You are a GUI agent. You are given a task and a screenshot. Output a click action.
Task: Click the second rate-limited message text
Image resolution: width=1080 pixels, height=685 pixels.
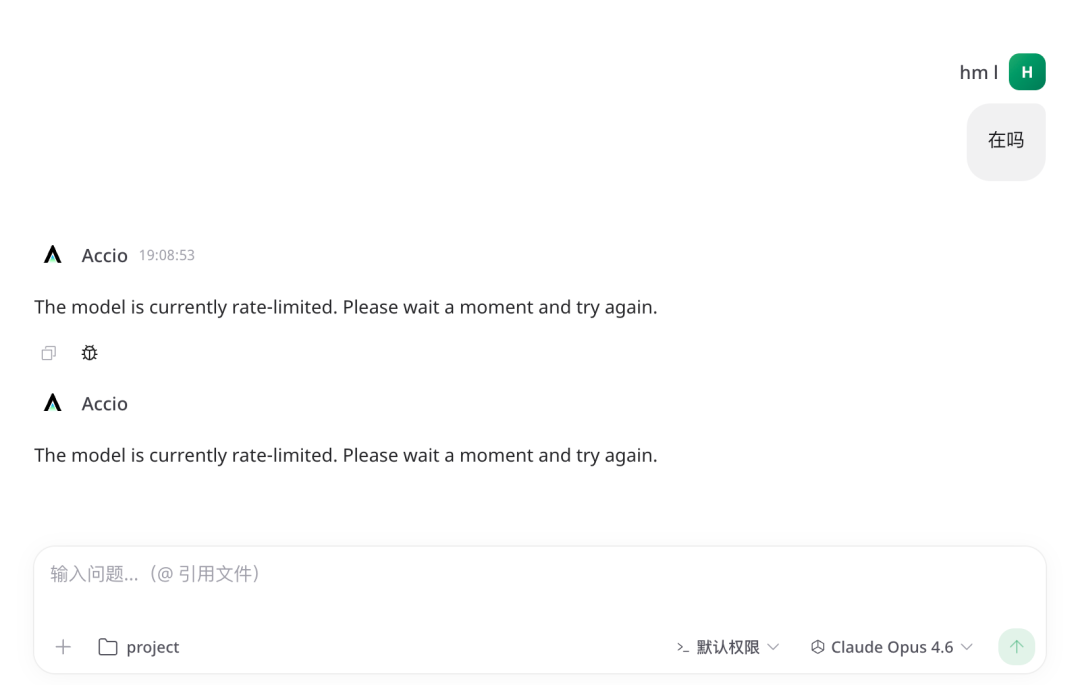(x=346, y=455)
